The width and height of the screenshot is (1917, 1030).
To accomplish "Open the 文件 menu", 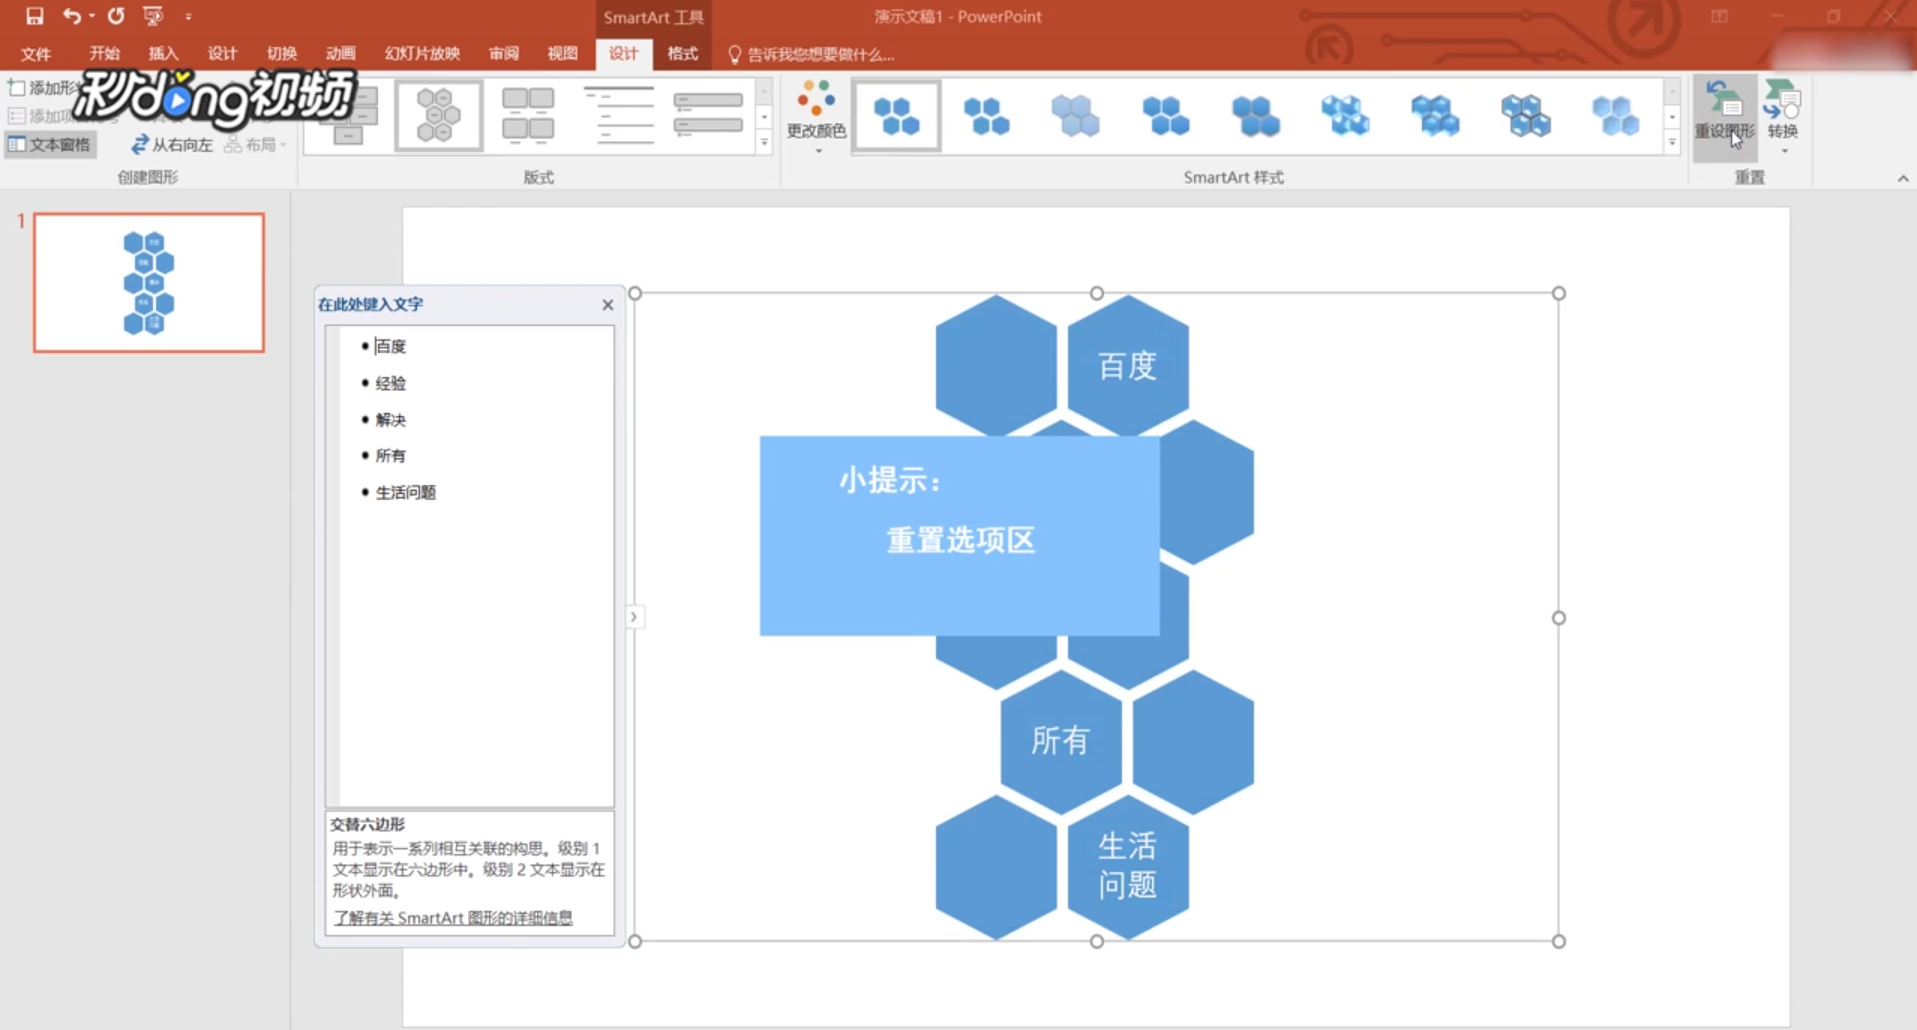I will pos(36,54).
